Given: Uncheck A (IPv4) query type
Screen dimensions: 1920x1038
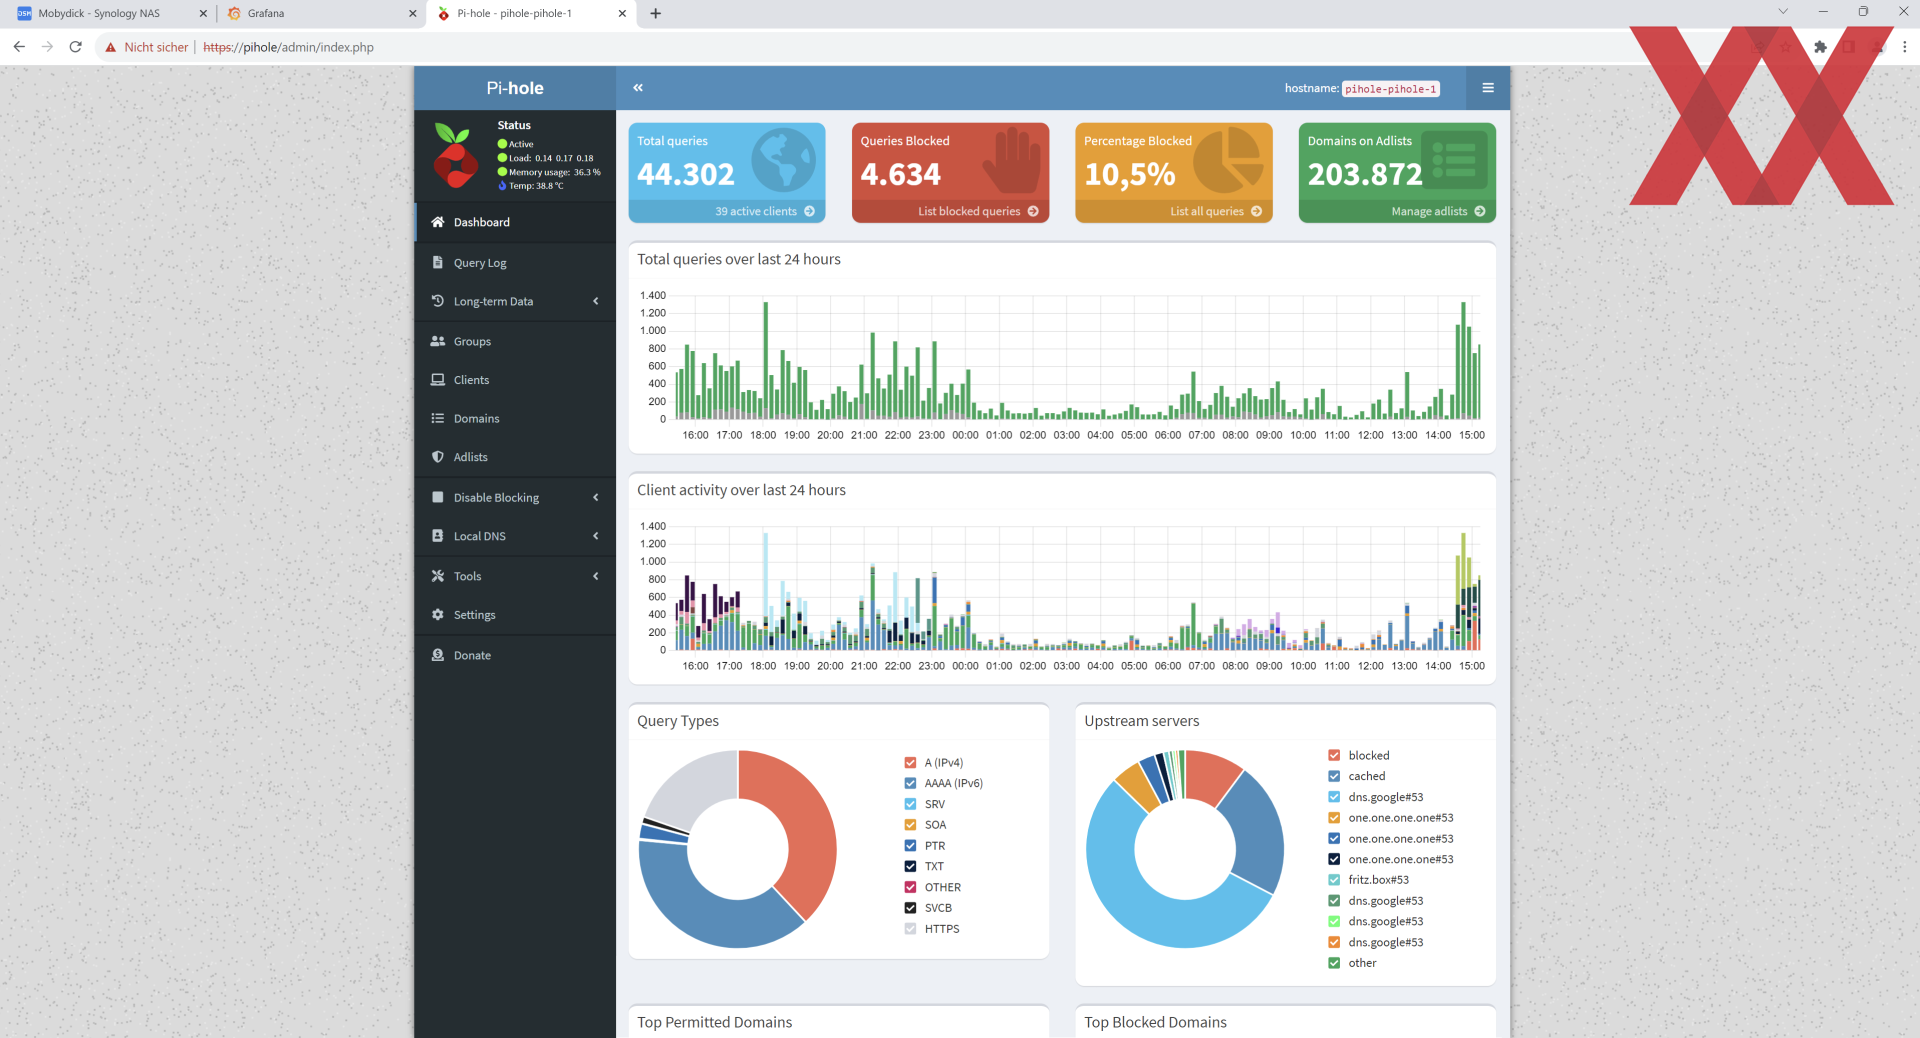Looking at the screenshot, I should [x=910, y=762].
